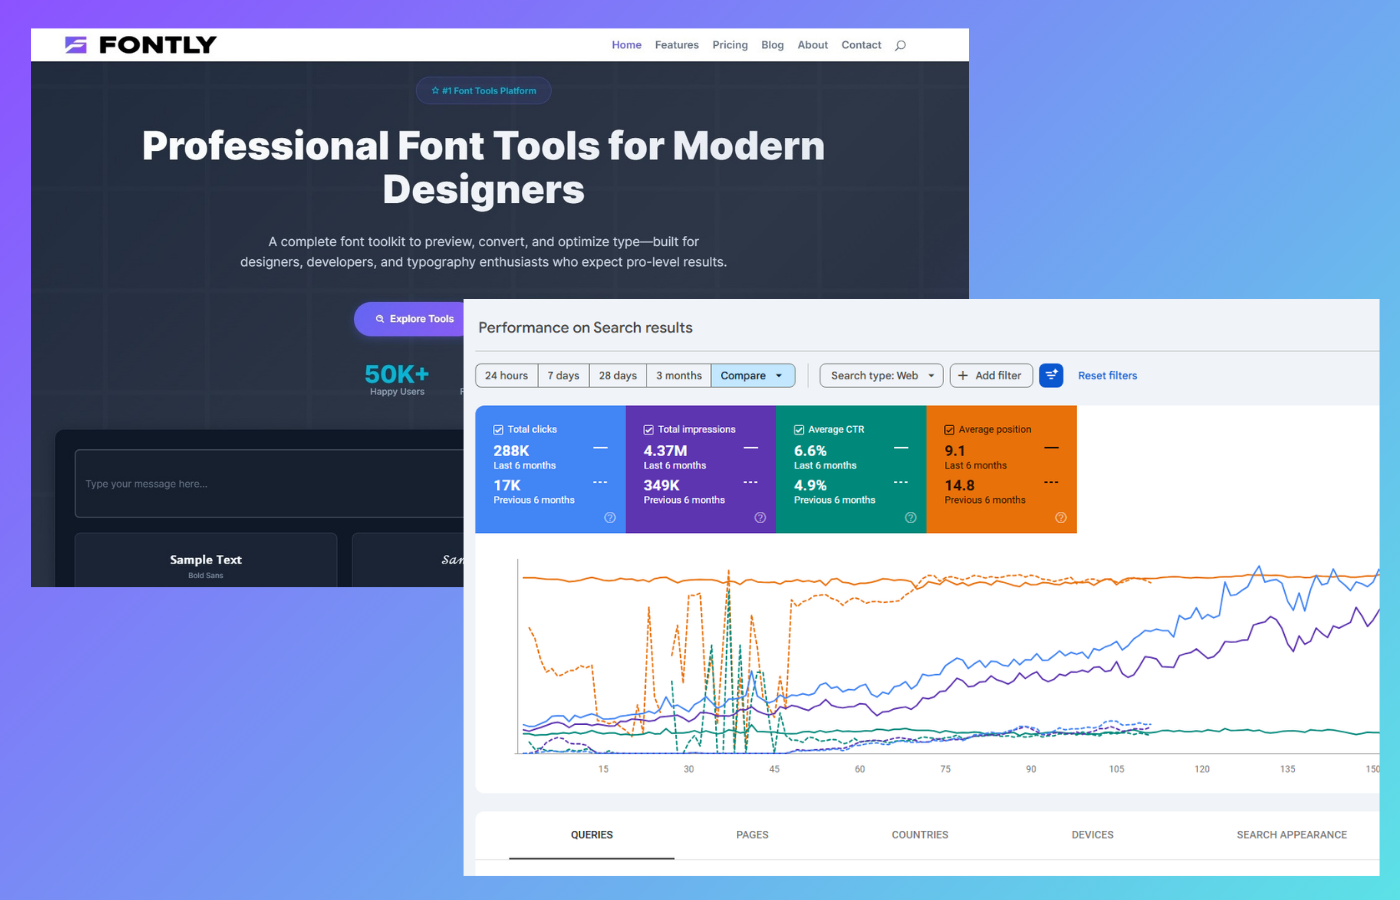Toggle the Total impressions checkbox
The width and height of the screenshot is (1400, 900).
point(648,430)
